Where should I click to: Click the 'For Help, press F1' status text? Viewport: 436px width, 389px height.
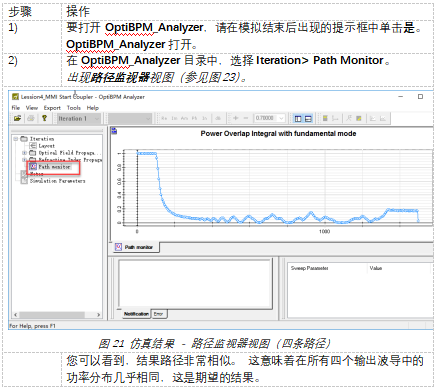tap(32, 326)
